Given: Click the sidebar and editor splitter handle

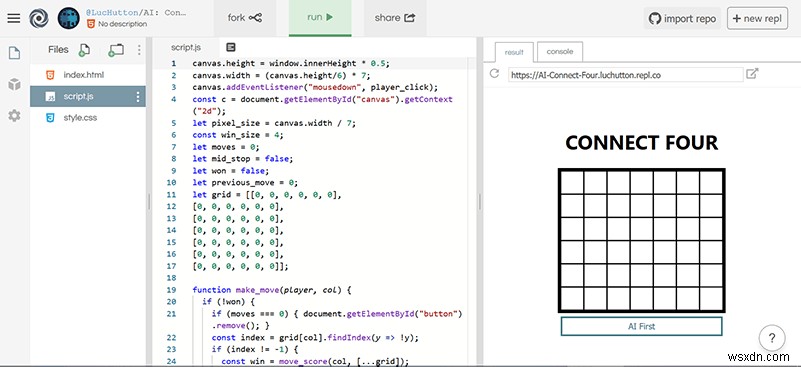Looking at the screenshot, I should pyautogui.click(x=149, y=201).
